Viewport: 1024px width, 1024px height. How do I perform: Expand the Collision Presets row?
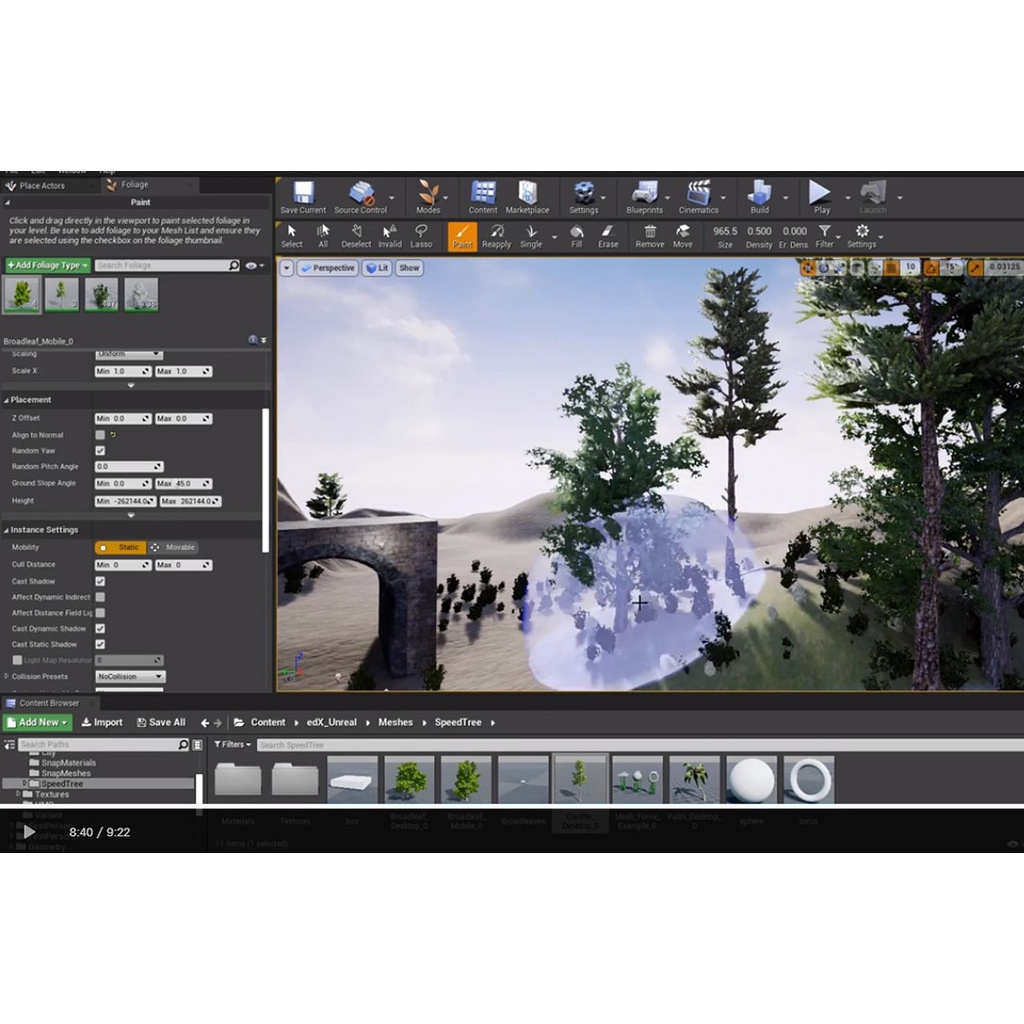point(7,677)
